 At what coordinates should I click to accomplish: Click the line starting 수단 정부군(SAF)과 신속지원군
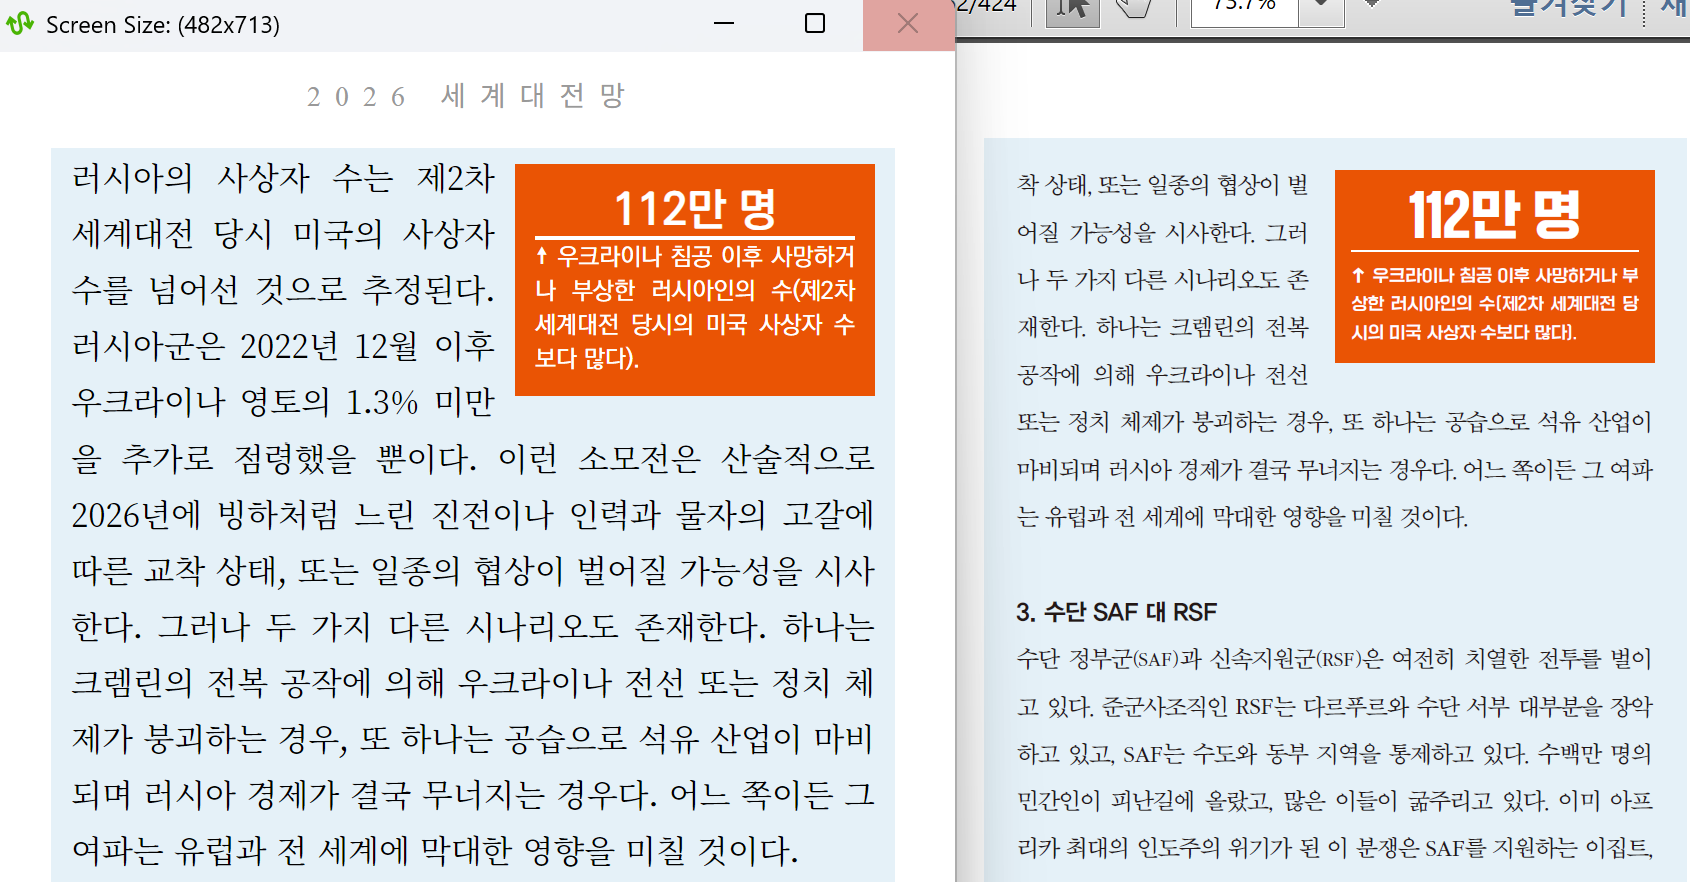click(x=1334, y=659)
